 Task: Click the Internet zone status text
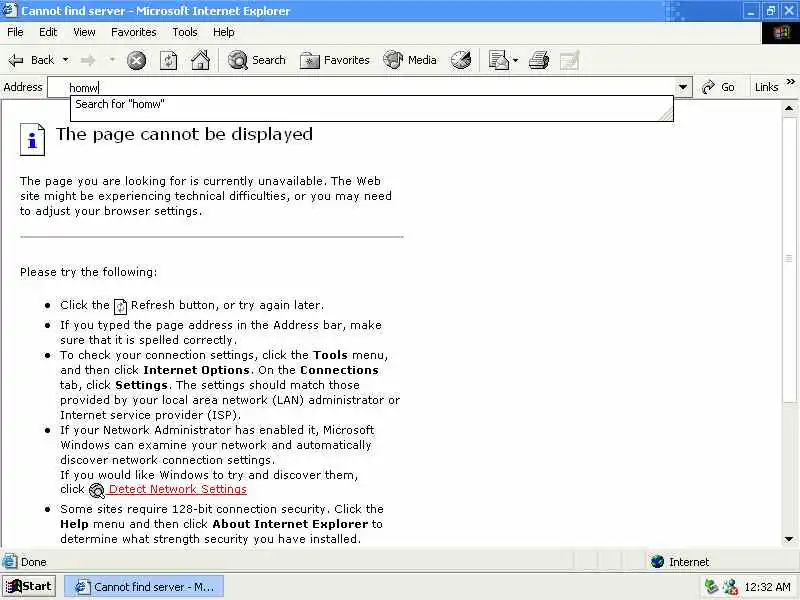pos(689,562)
